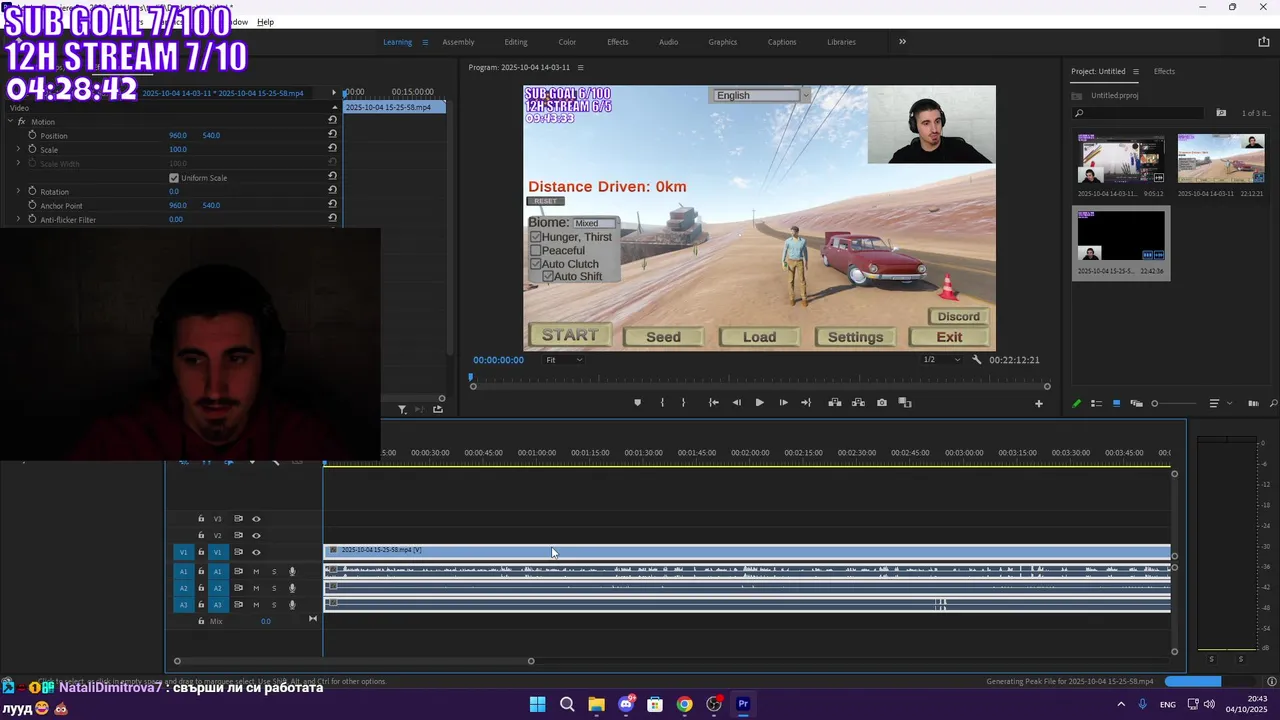Open Comparison View button
This screenshot has width=1280, height=720.
tap(905, 403)
